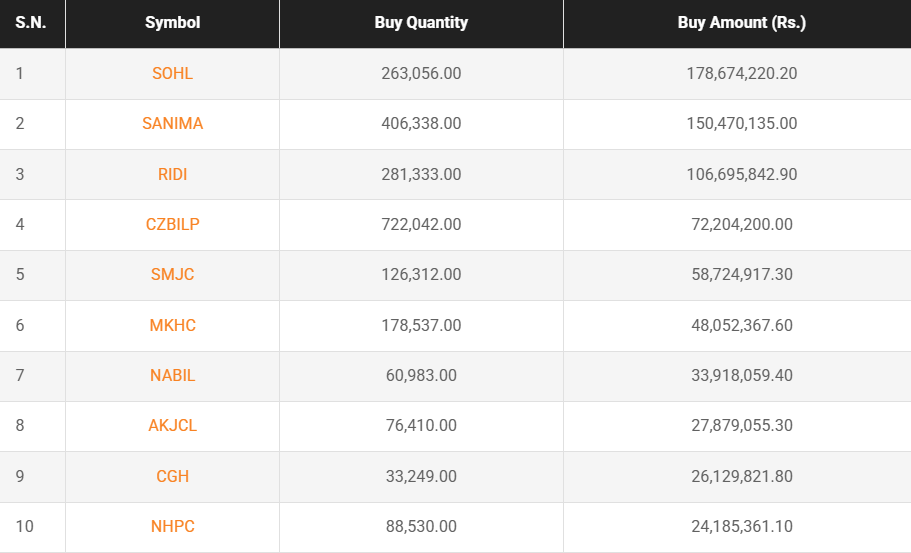Screen dimensions: 911x553
Task: Open the SANIMA symbol link
Action: coord(172,123)
